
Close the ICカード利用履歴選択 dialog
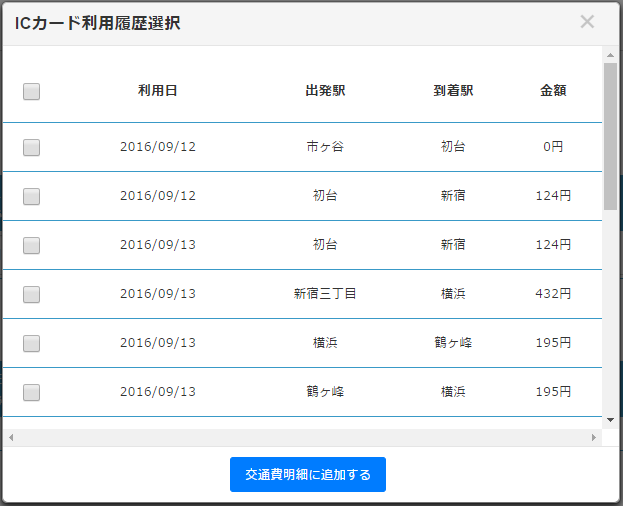(x=587, y=22)
